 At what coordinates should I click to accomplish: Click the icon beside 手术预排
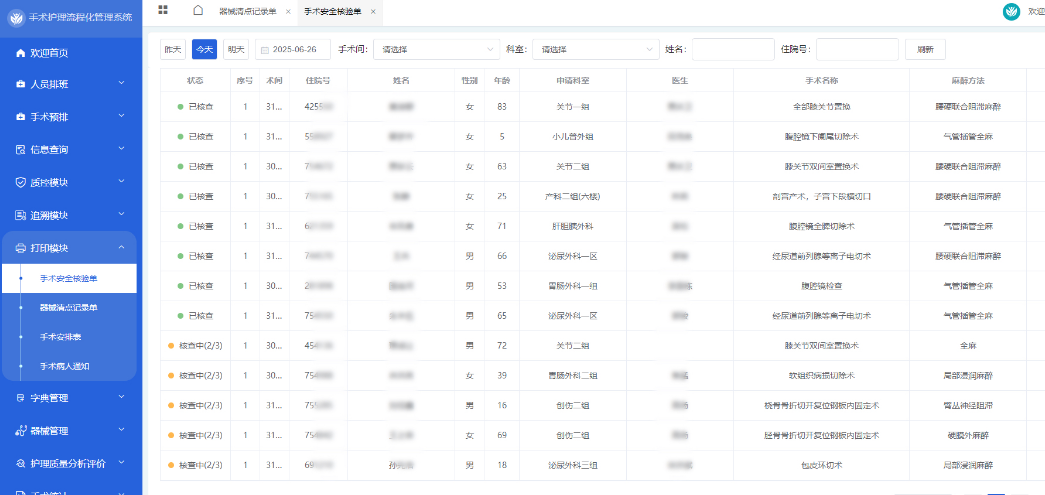(x=20, y=117)
